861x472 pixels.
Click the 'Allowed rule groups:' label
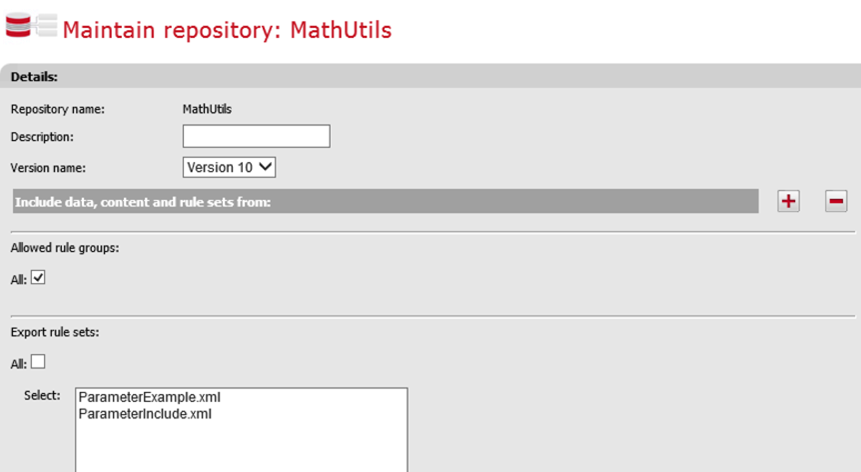pos(65,247)
